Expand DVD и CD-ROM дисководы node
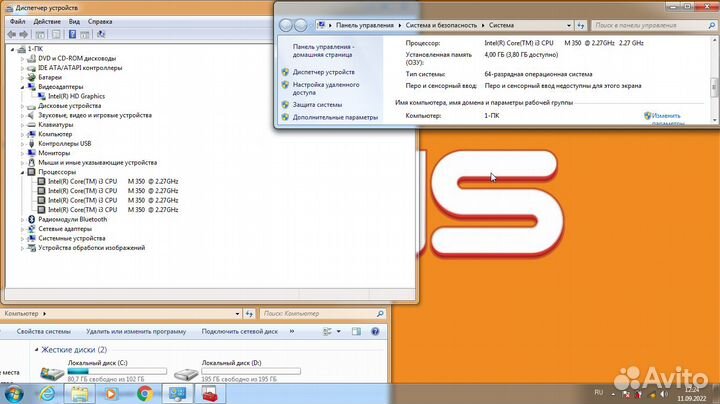This screenshot has width=720, height=404. pos(22,58)
